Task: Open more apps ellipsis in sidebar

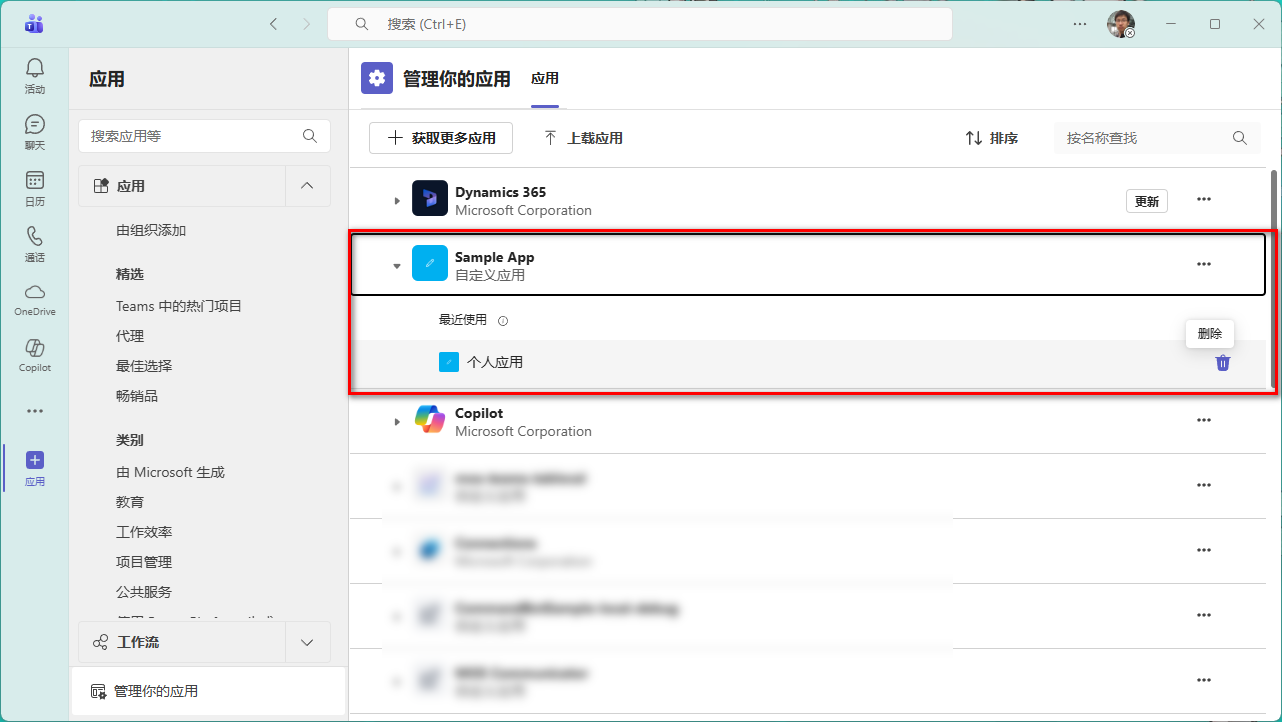Action: [35, 411]
